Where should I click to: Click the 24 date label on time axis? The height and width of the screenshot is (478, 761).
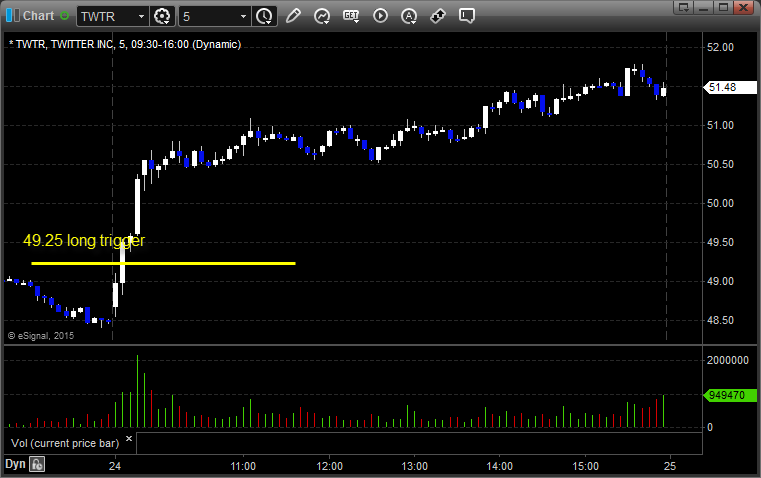pos(115,466)
